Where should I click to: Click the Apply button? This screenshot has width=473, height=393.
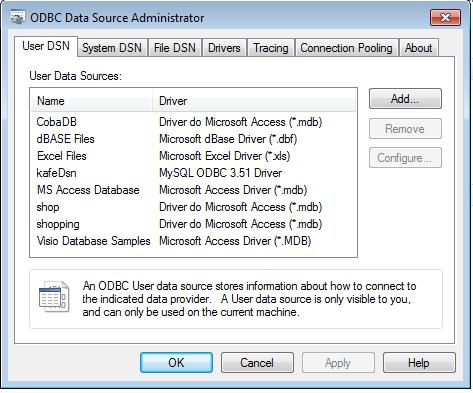(338, 363)
